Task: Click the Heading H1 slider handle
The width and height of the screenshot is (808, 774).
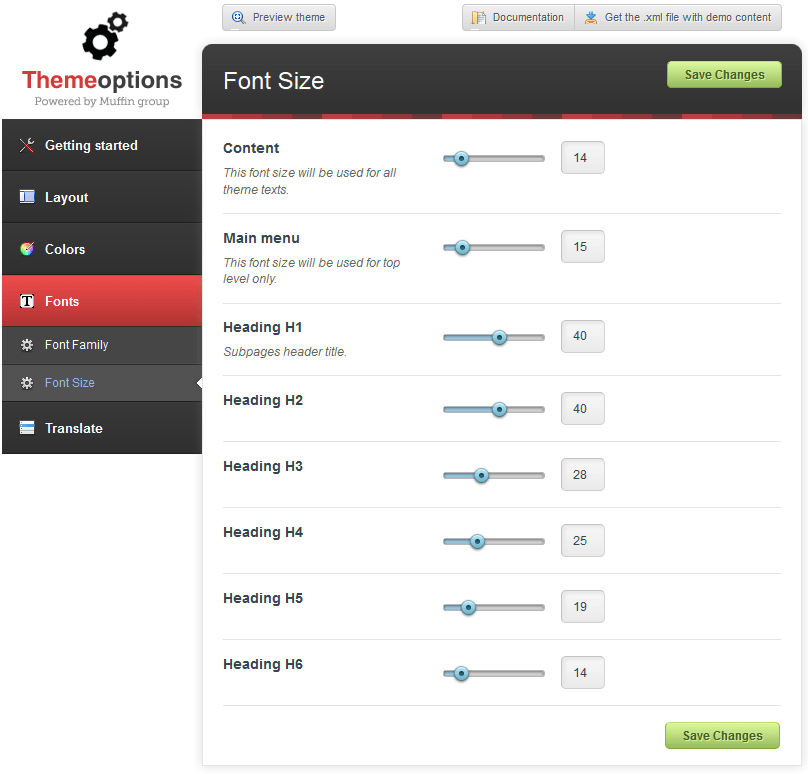Action: [x=499, y=338]
